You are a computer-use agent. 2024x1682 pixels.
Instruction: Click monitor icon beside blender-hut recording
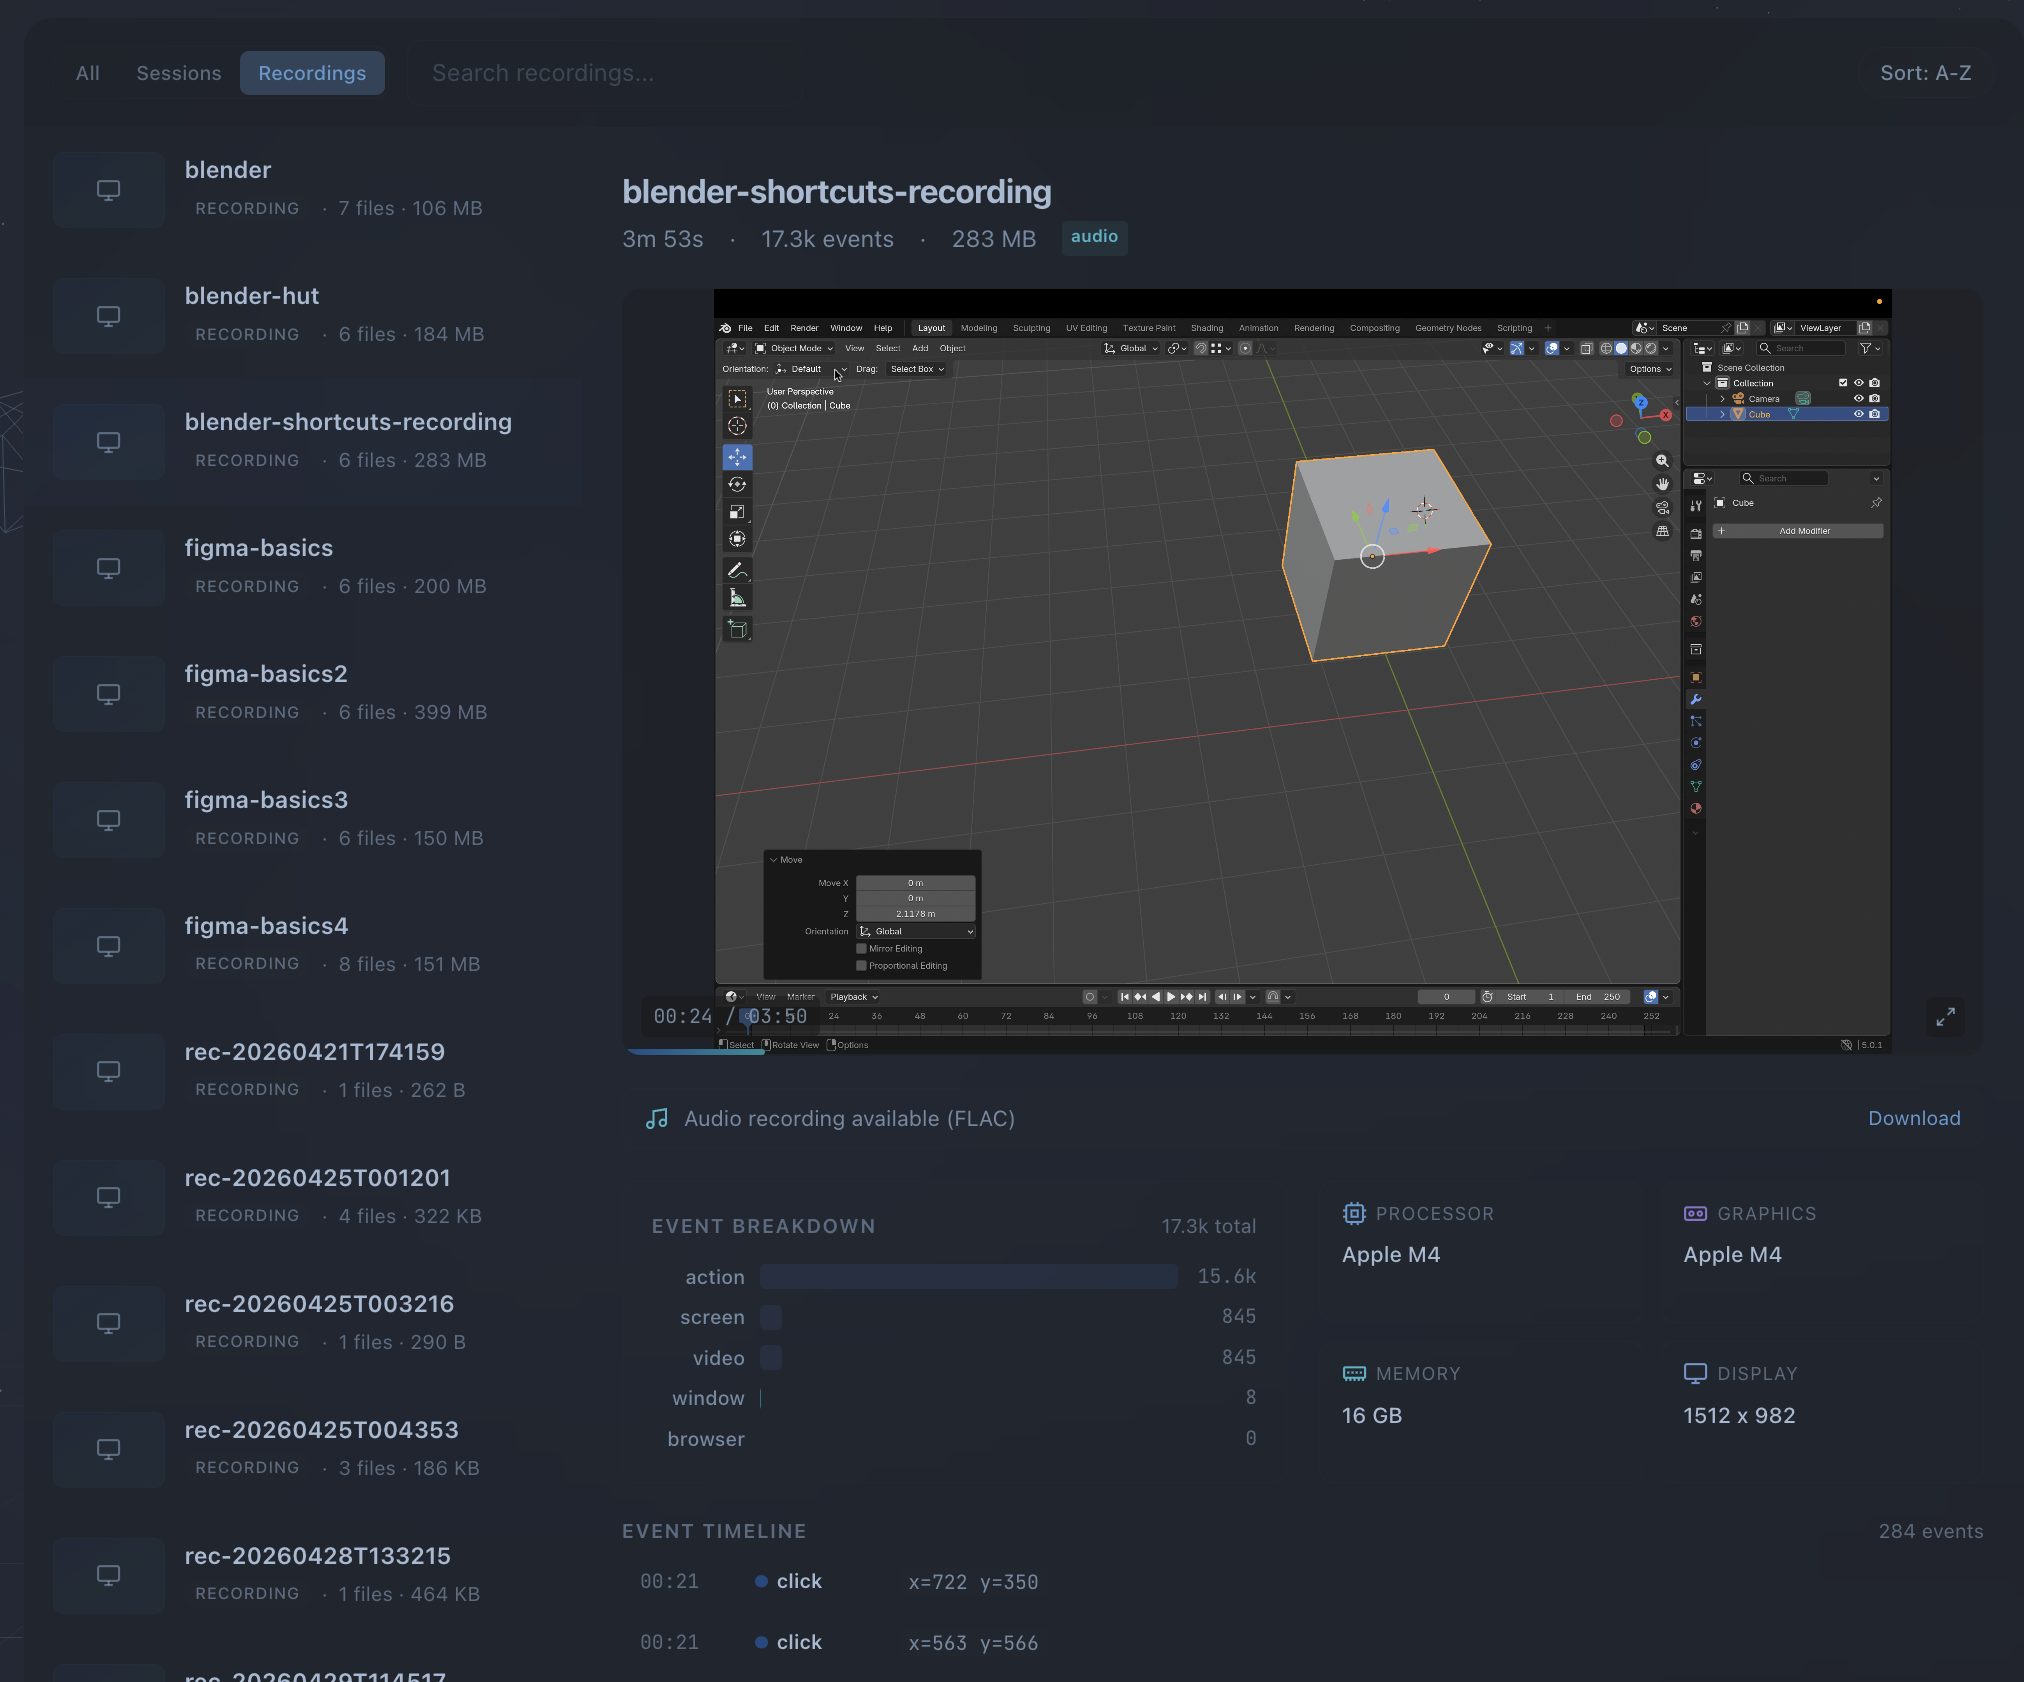click(x=109, y=316)
